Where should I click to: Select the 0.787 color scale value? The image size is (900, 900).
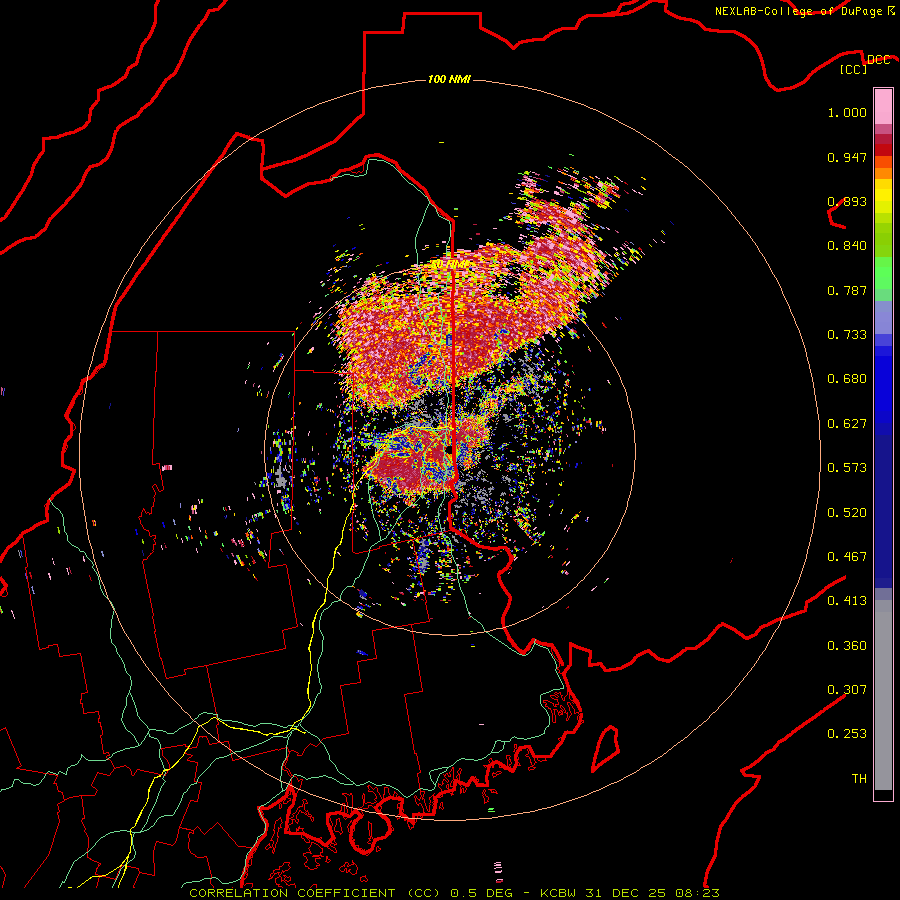pos(847,290)
